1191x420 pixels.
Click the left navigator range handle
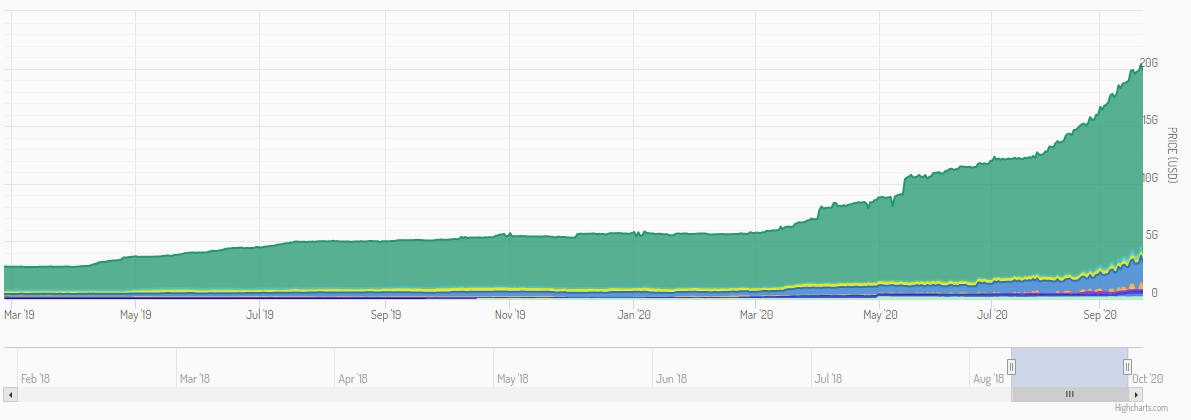[1011, 367]
